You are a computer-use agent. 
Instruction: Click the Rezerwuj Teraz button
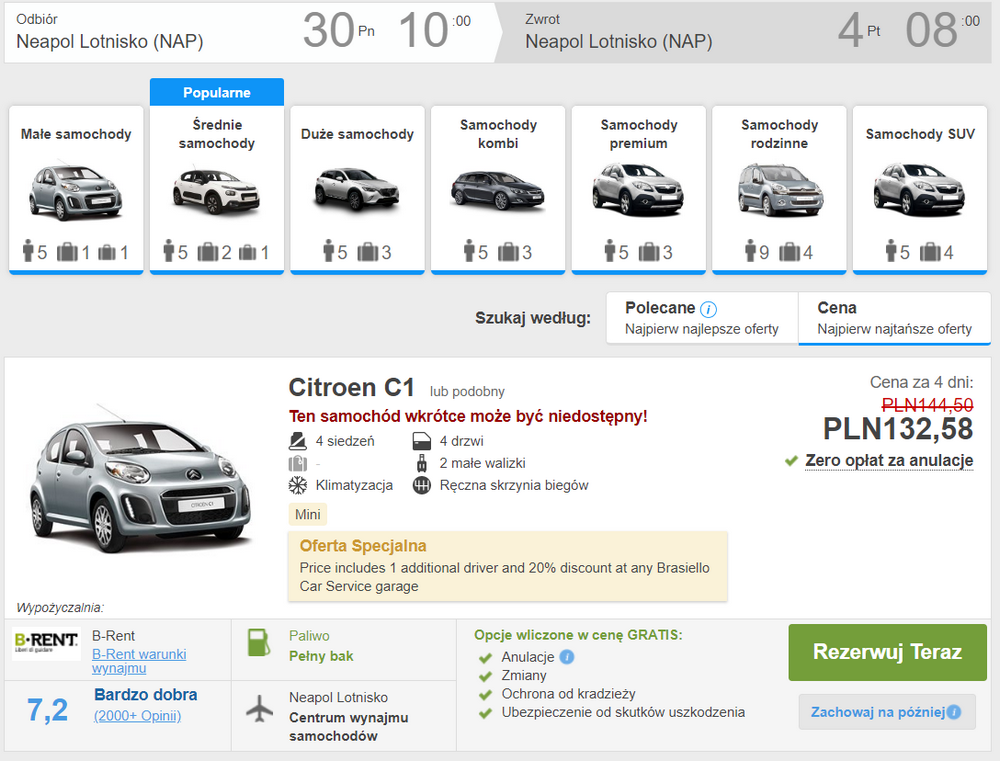[887, 652]
